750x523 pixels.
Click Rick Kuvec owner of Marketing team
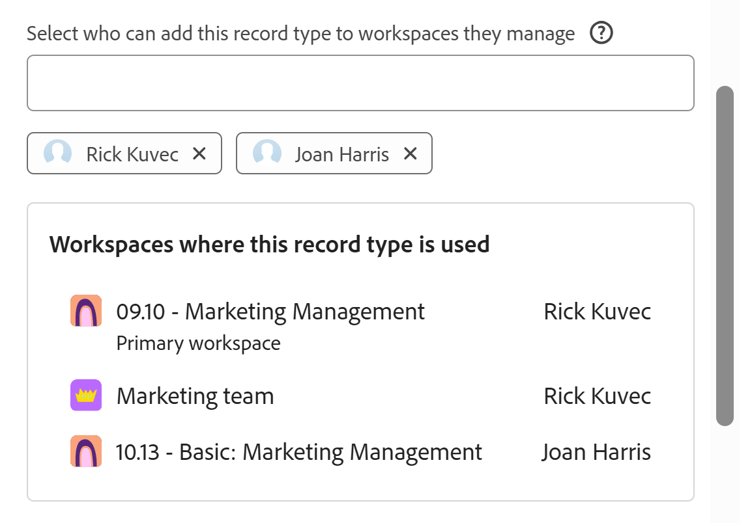597,396
